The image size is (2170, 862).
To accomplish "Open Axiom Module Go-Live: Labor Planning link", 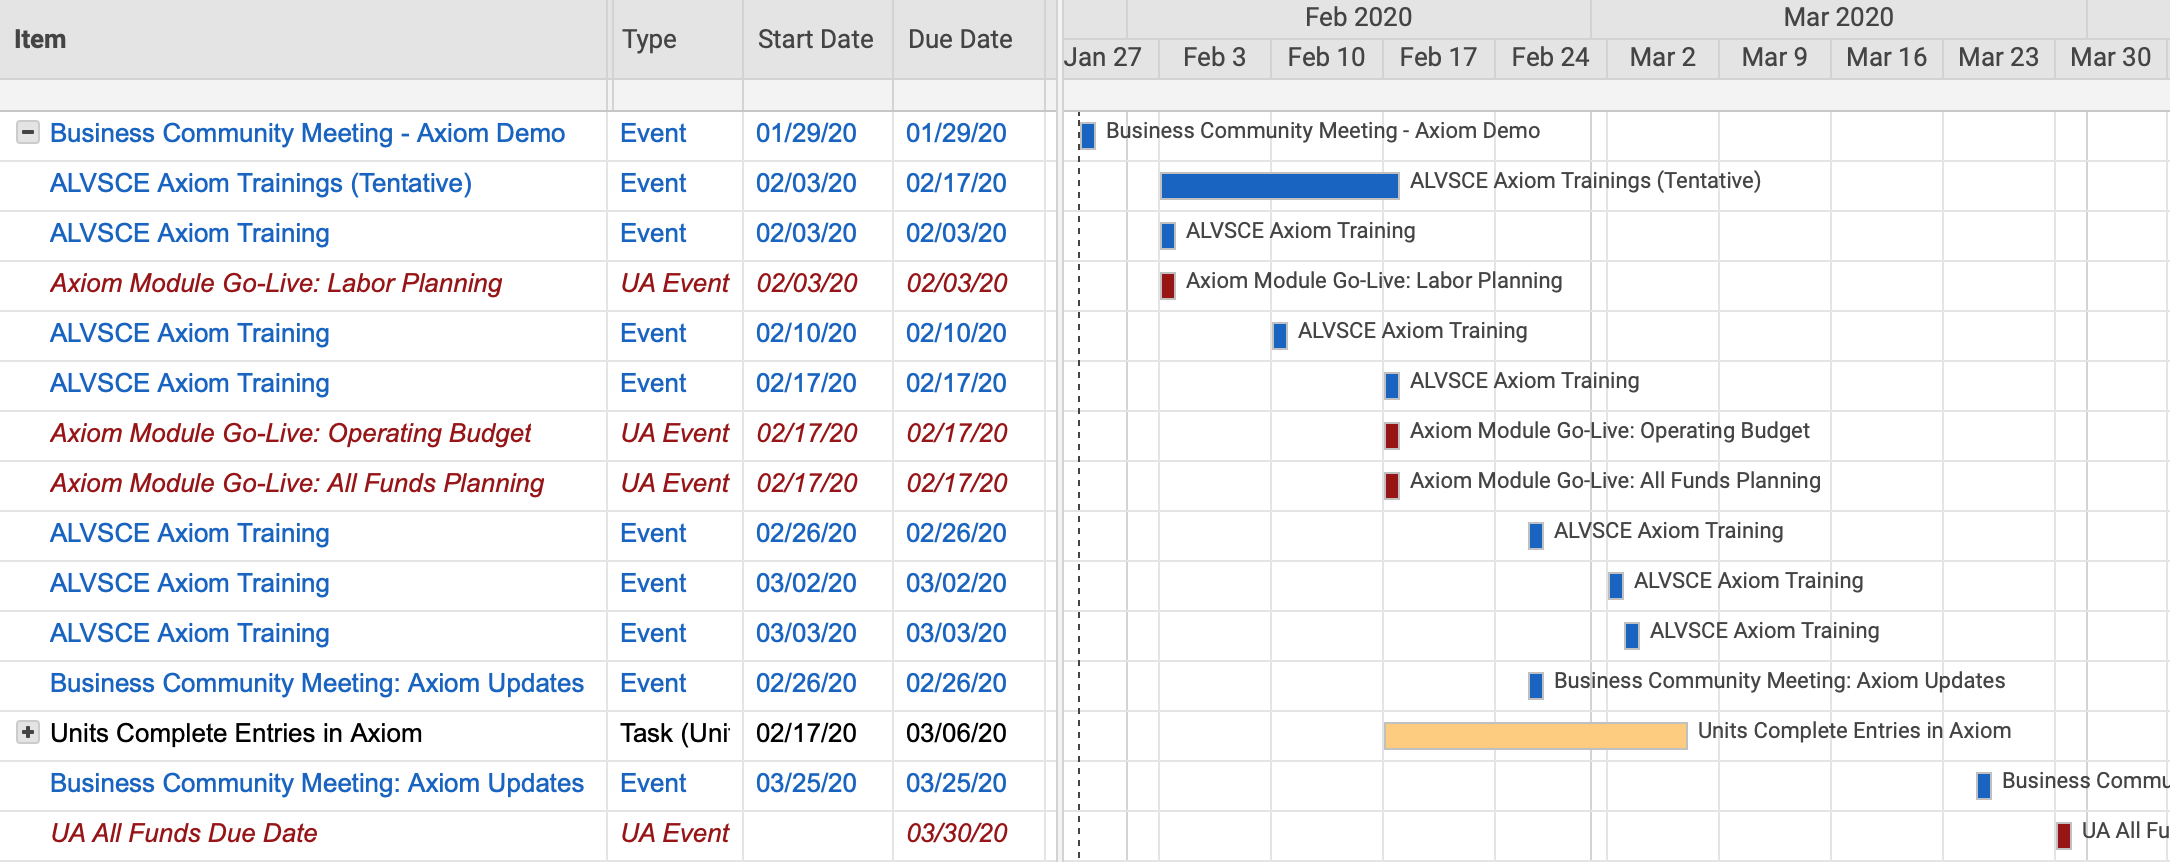I will click(276, 283).
